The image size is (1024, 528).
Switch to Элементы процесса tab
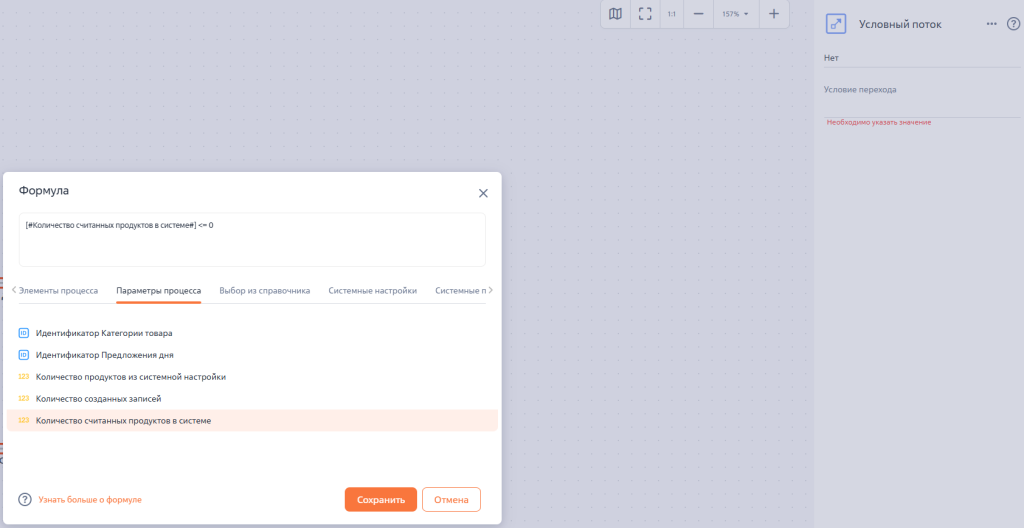click(x=59, y=291)
